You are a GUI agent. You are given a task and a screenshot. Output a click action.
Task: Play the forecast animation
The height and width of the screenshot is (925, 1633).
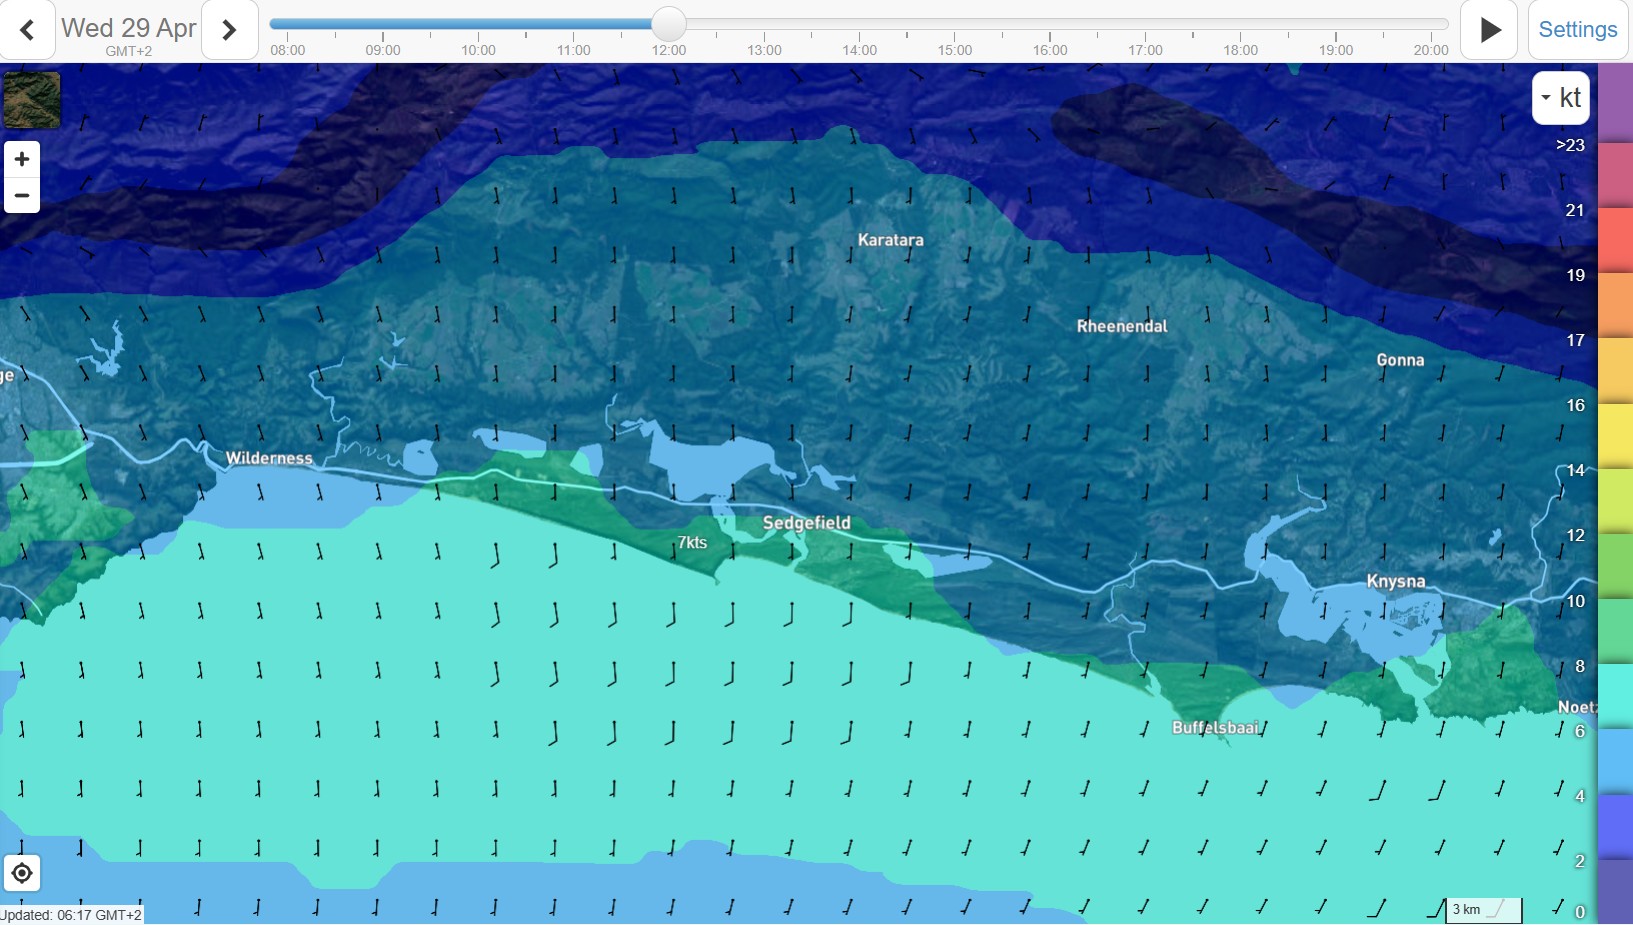1489,30
